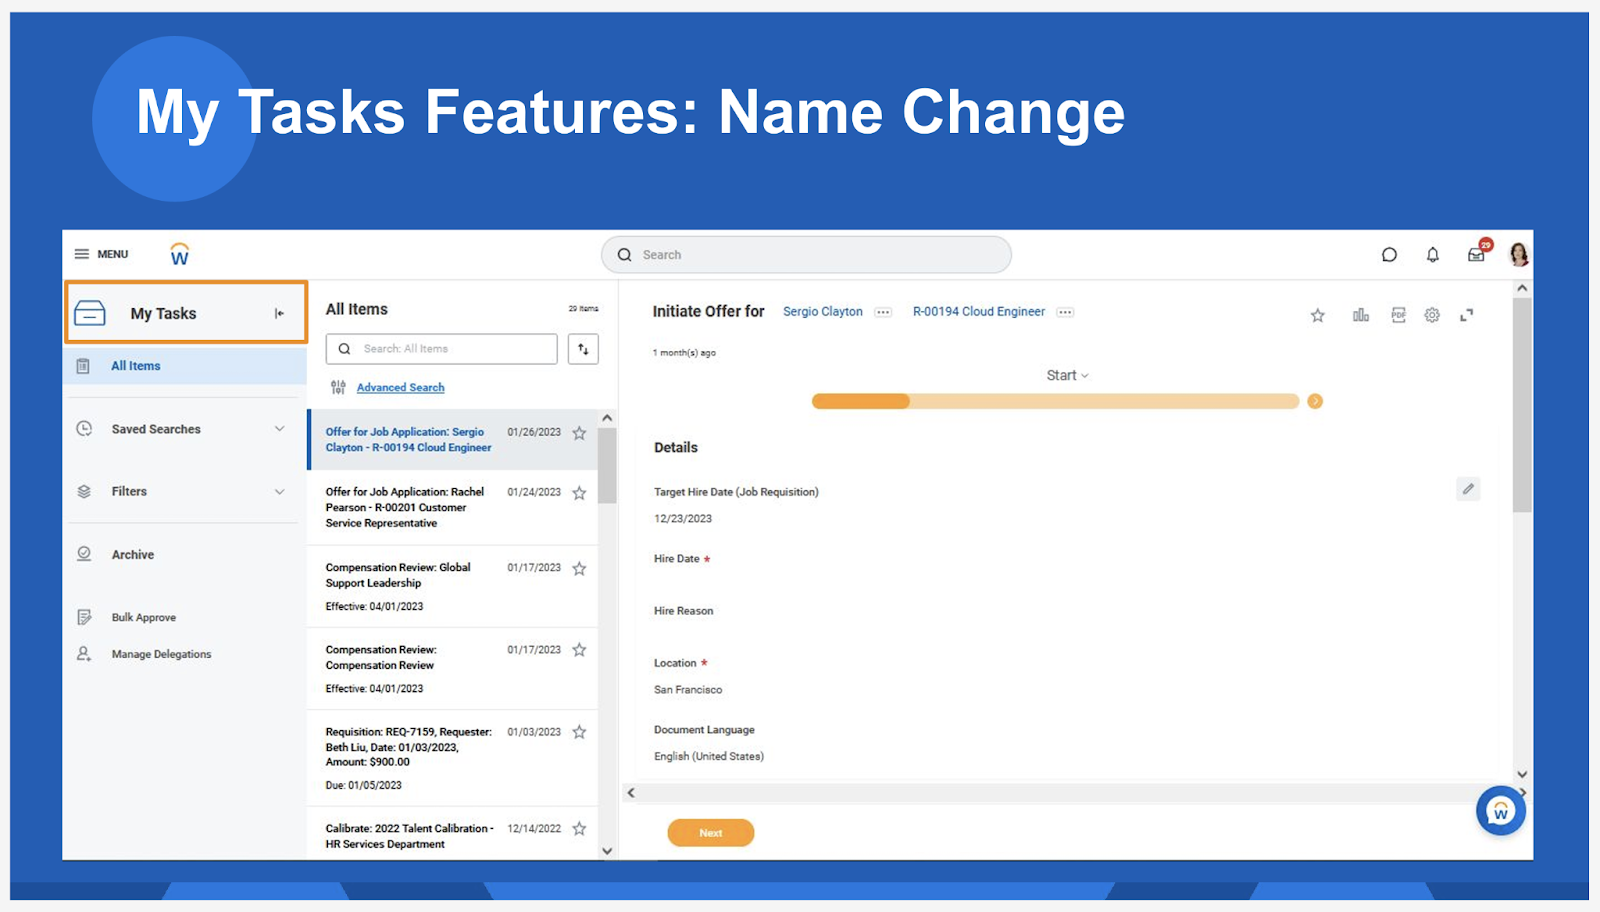1600x912 pixels.
Task: Open the notifications bell
Action: tap(1432, 255)
